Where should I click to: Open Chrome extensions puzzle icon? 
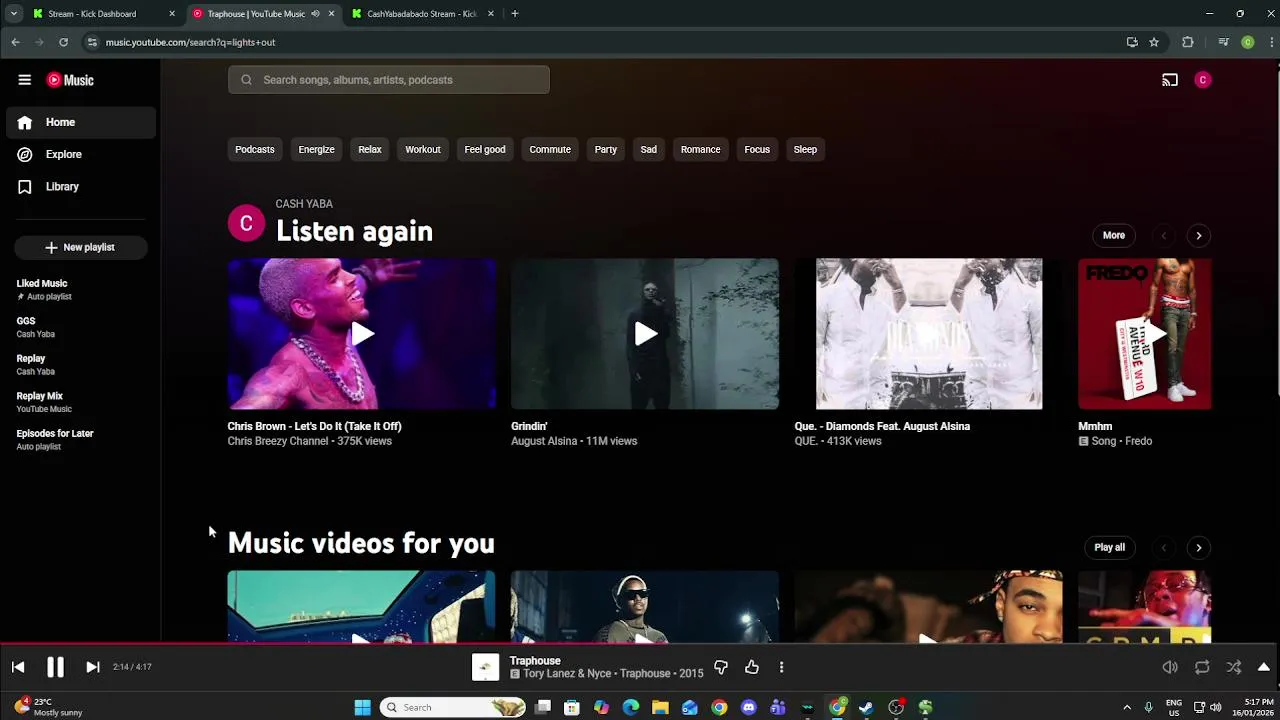click(1188, 42)
